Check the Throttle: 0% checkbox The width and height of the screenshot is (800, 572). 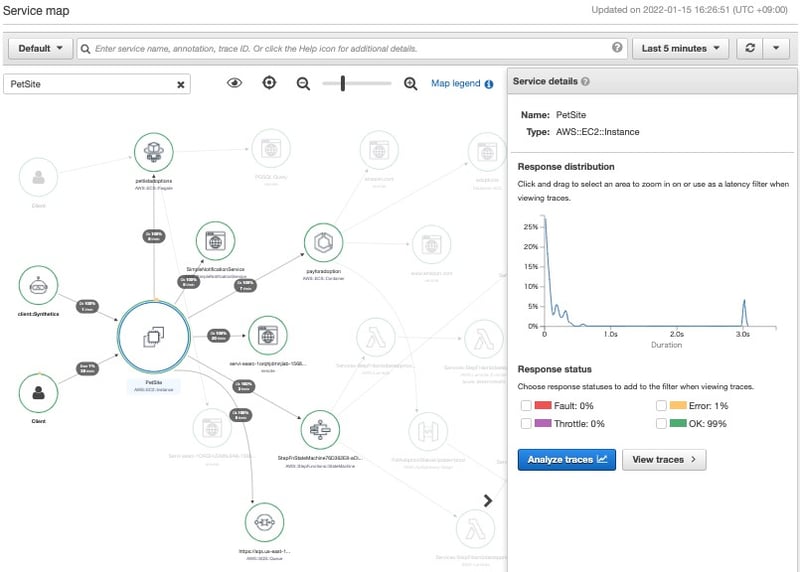526,424
